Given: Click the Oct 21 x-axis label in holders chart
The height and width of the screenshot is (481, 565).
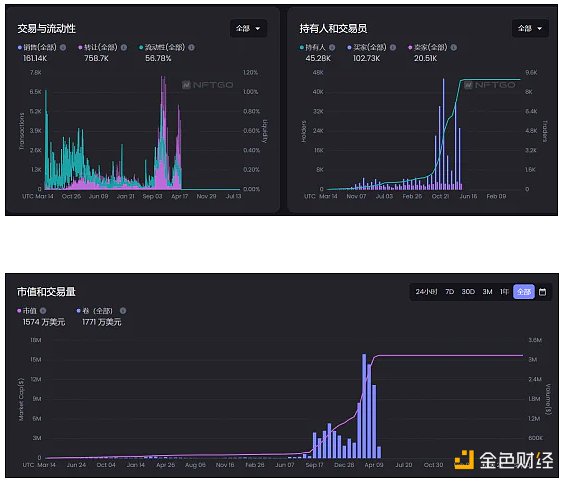Looking at the screenshot, I should [440, 196].
